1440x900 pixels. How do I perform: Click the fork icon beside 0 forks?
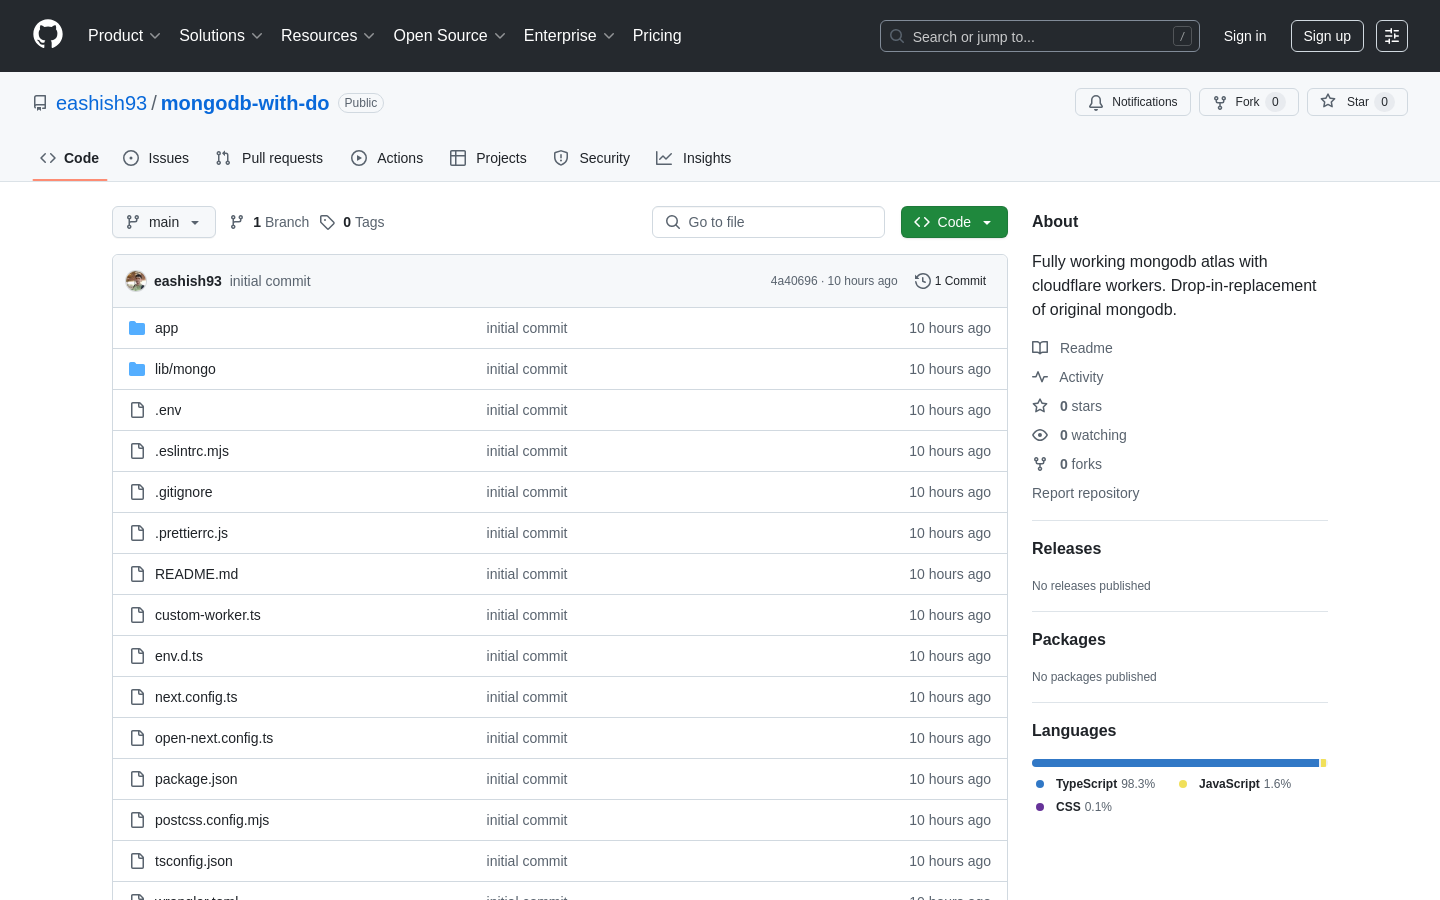(1040, 464)
